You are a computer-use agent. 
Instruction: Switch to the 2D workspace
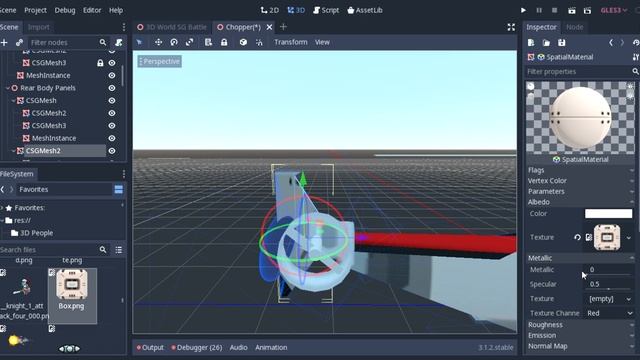[x=270, y=10]
